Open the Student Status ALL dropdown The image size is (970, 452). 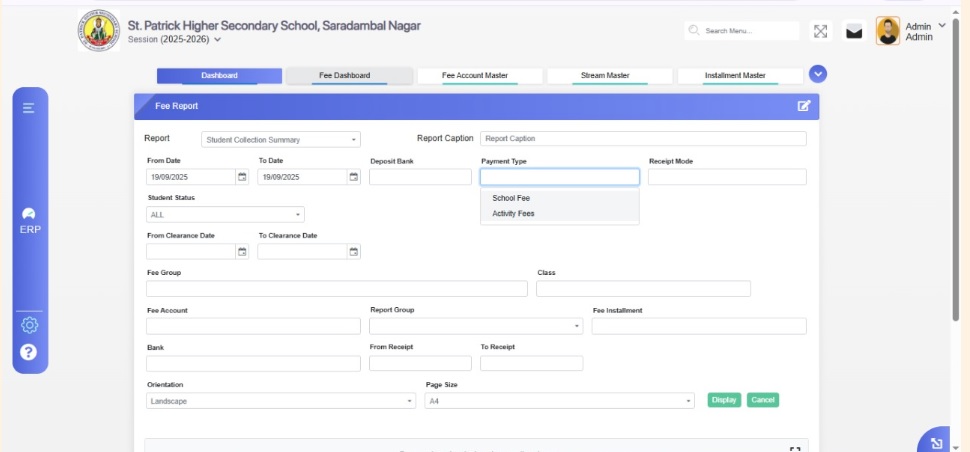[225, 214]
